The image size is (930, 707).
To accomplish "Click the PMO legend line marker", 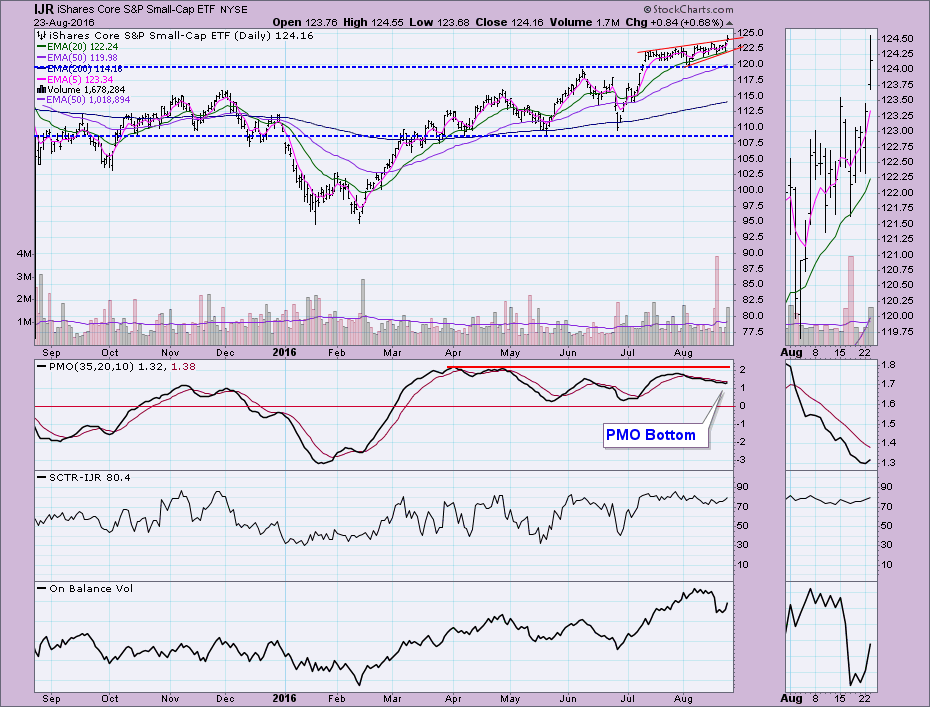I will pyautogui.click(x=41, y=370).
